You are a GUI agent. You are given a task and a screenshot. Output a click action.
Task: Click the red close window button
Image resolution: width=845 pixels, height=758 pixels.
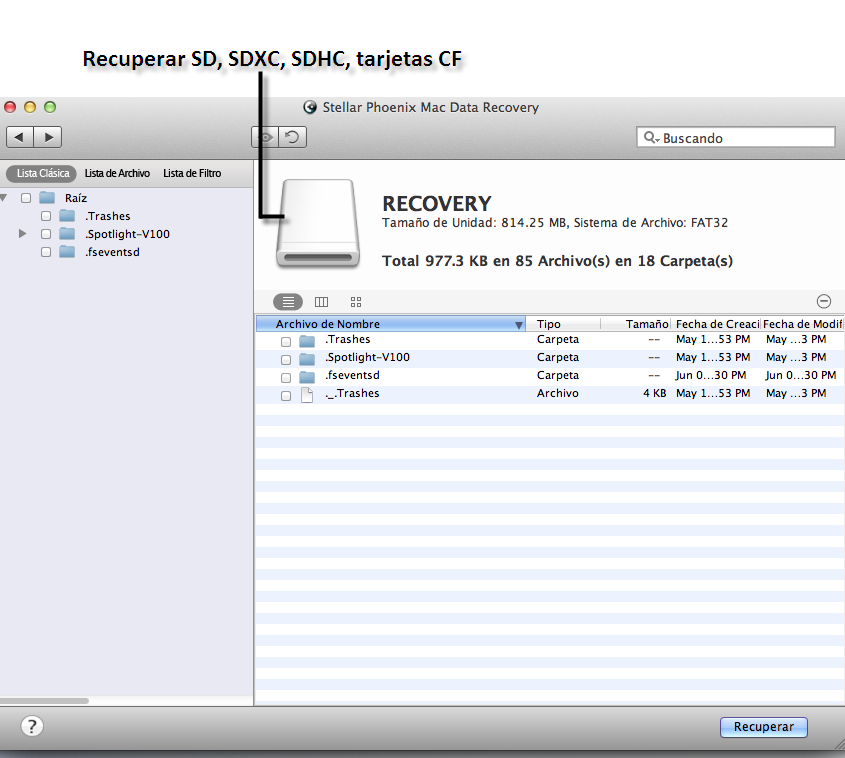[x=10, y=107]
